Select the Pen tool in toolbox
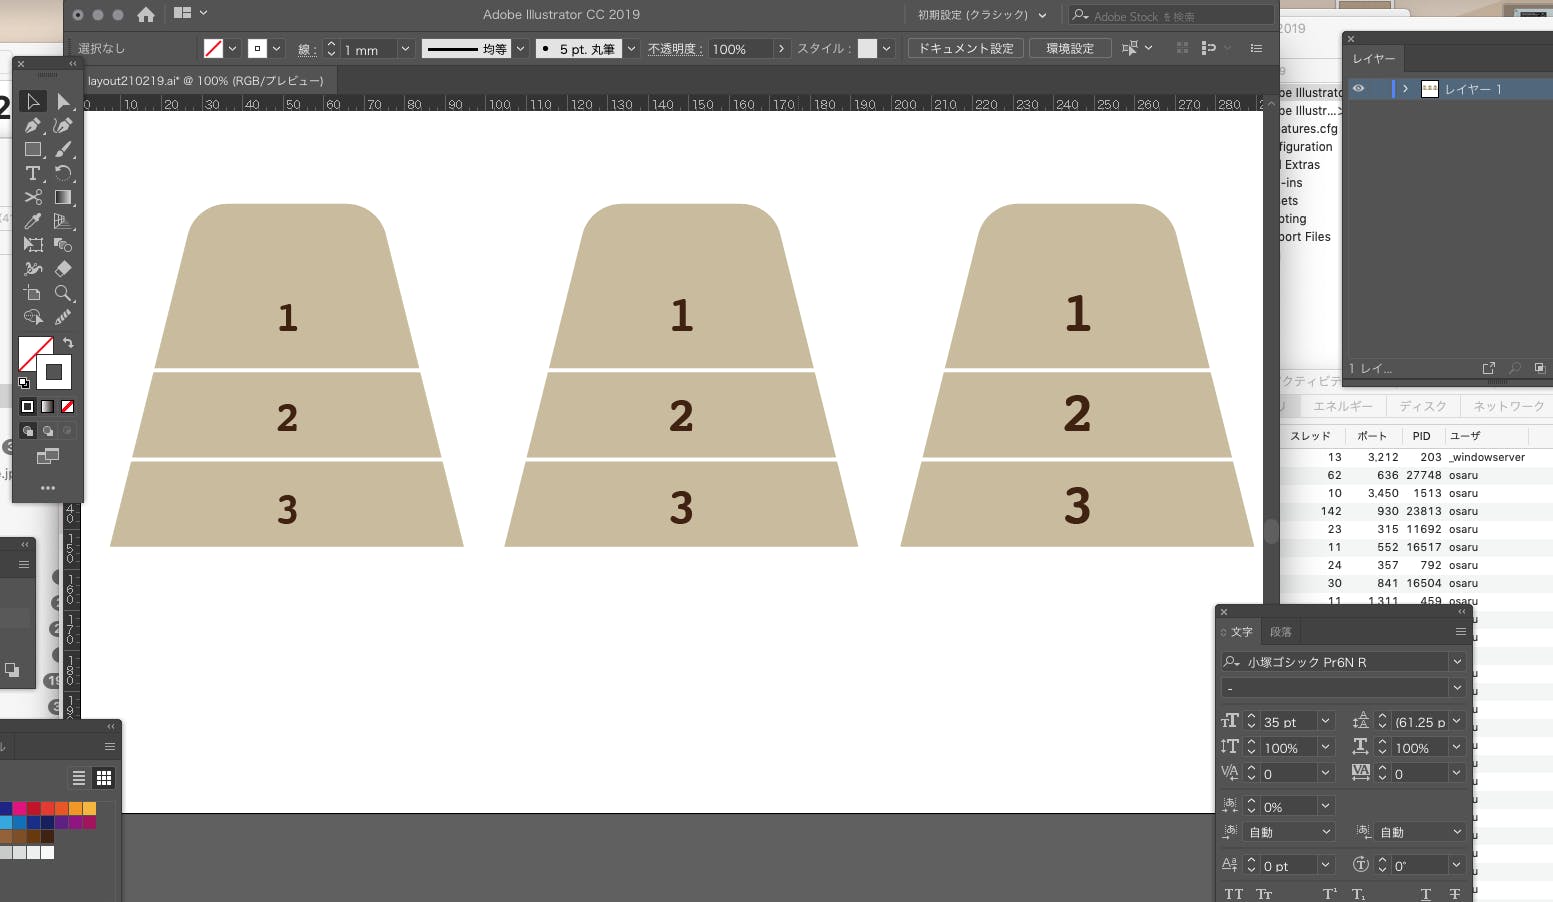1553x902 pixels. pos(32,126)
